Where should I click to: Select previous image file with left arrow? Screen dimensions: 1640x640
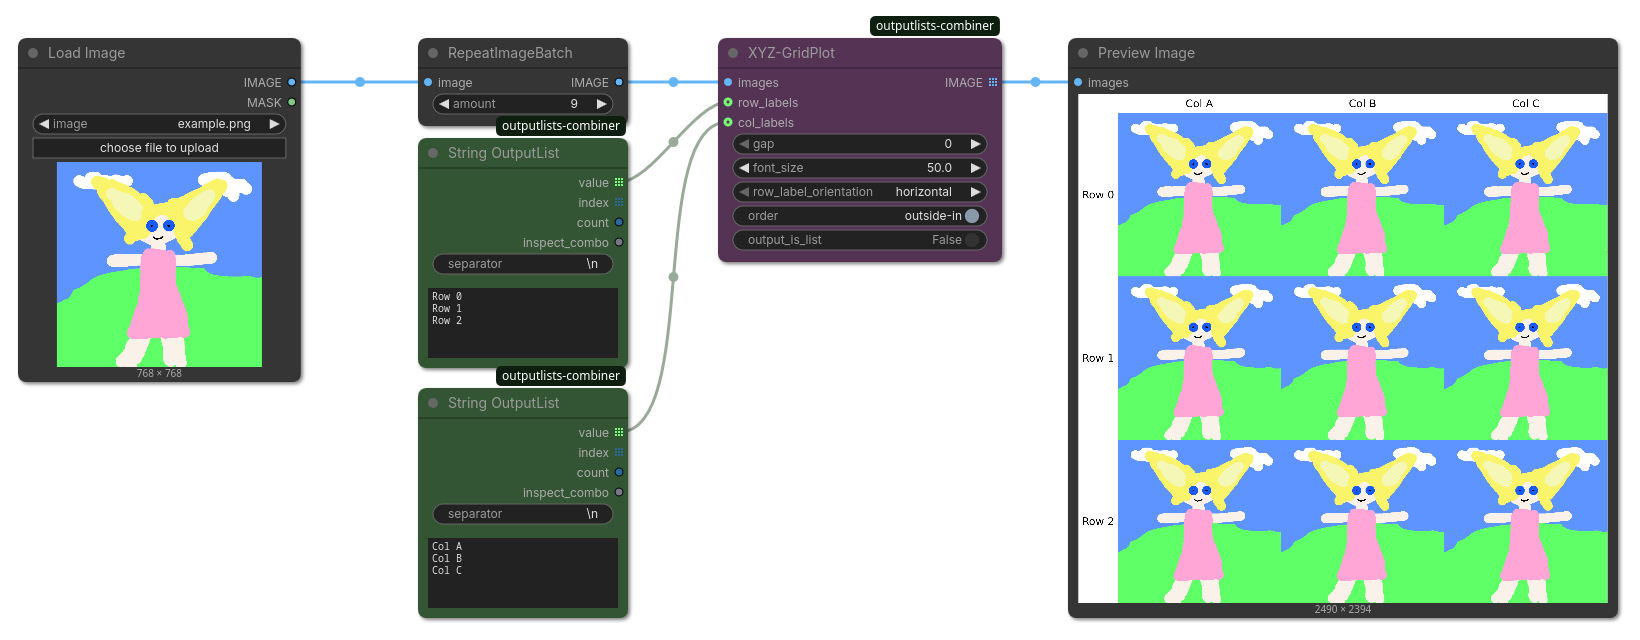click(x=44, y=124)
